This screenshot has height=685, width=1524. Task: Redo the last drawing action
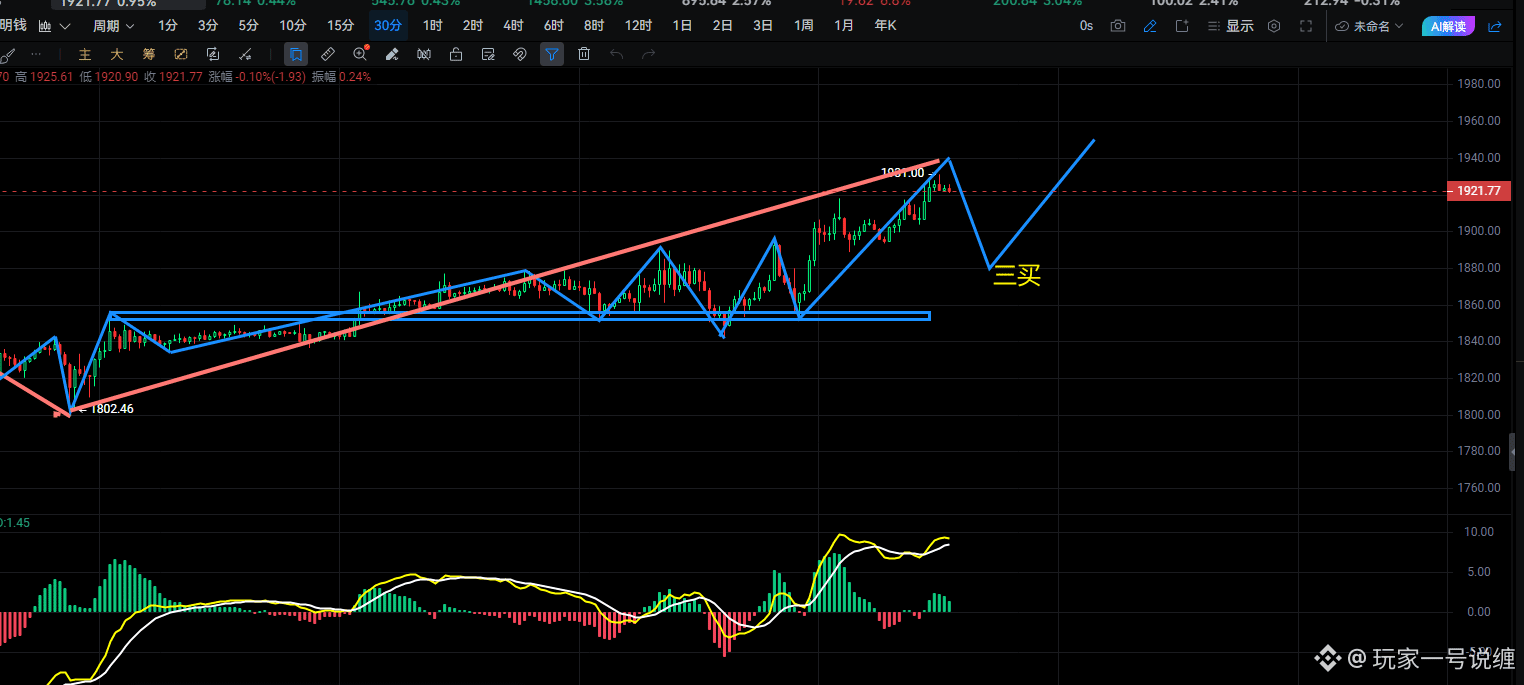[648, 54]
